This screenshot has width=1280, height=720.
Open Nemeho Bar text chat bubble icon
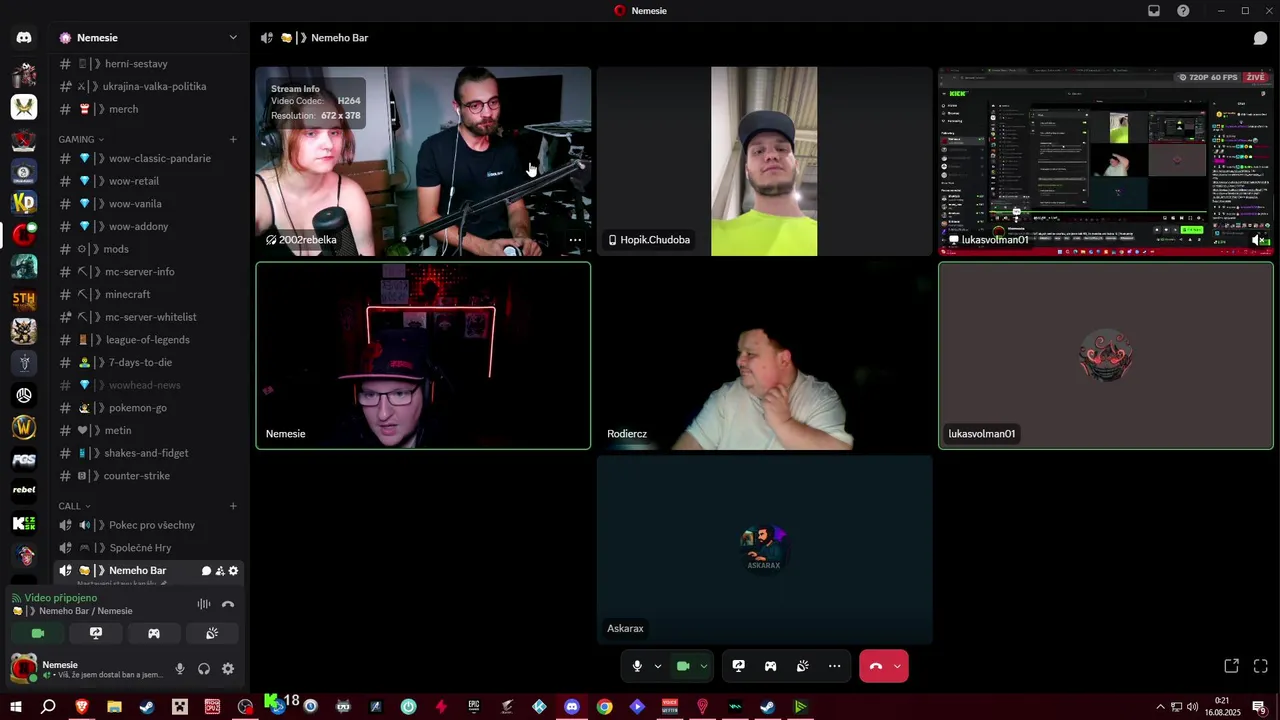click(x=207, y=571)
